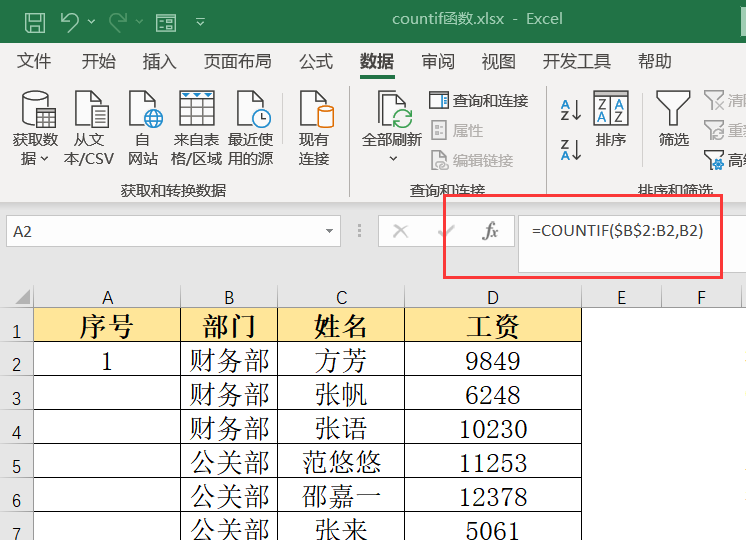This screenshot has height=540, width=746.
Task: Open the Undo history dropdown arrow
Action: pos(91,22)
